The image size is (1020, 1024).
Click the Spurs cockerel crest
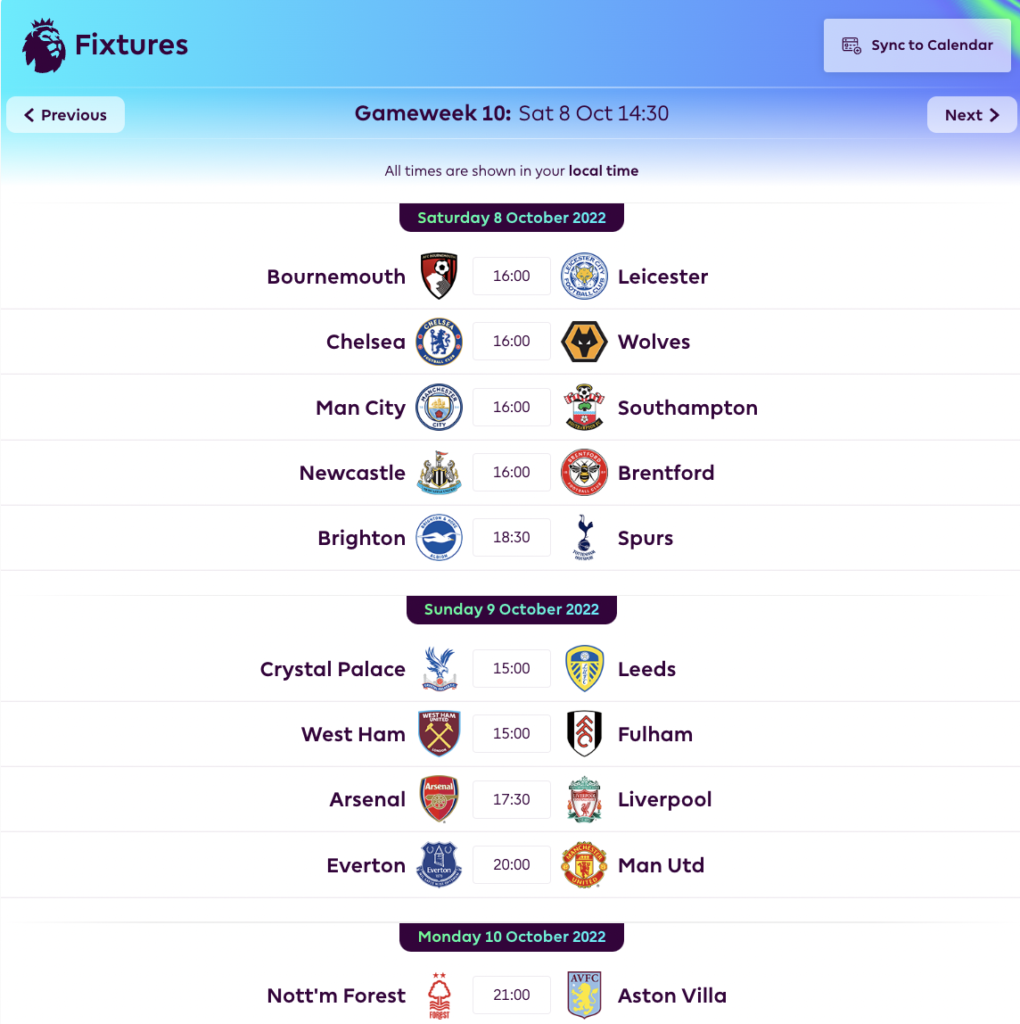(584, 537)
